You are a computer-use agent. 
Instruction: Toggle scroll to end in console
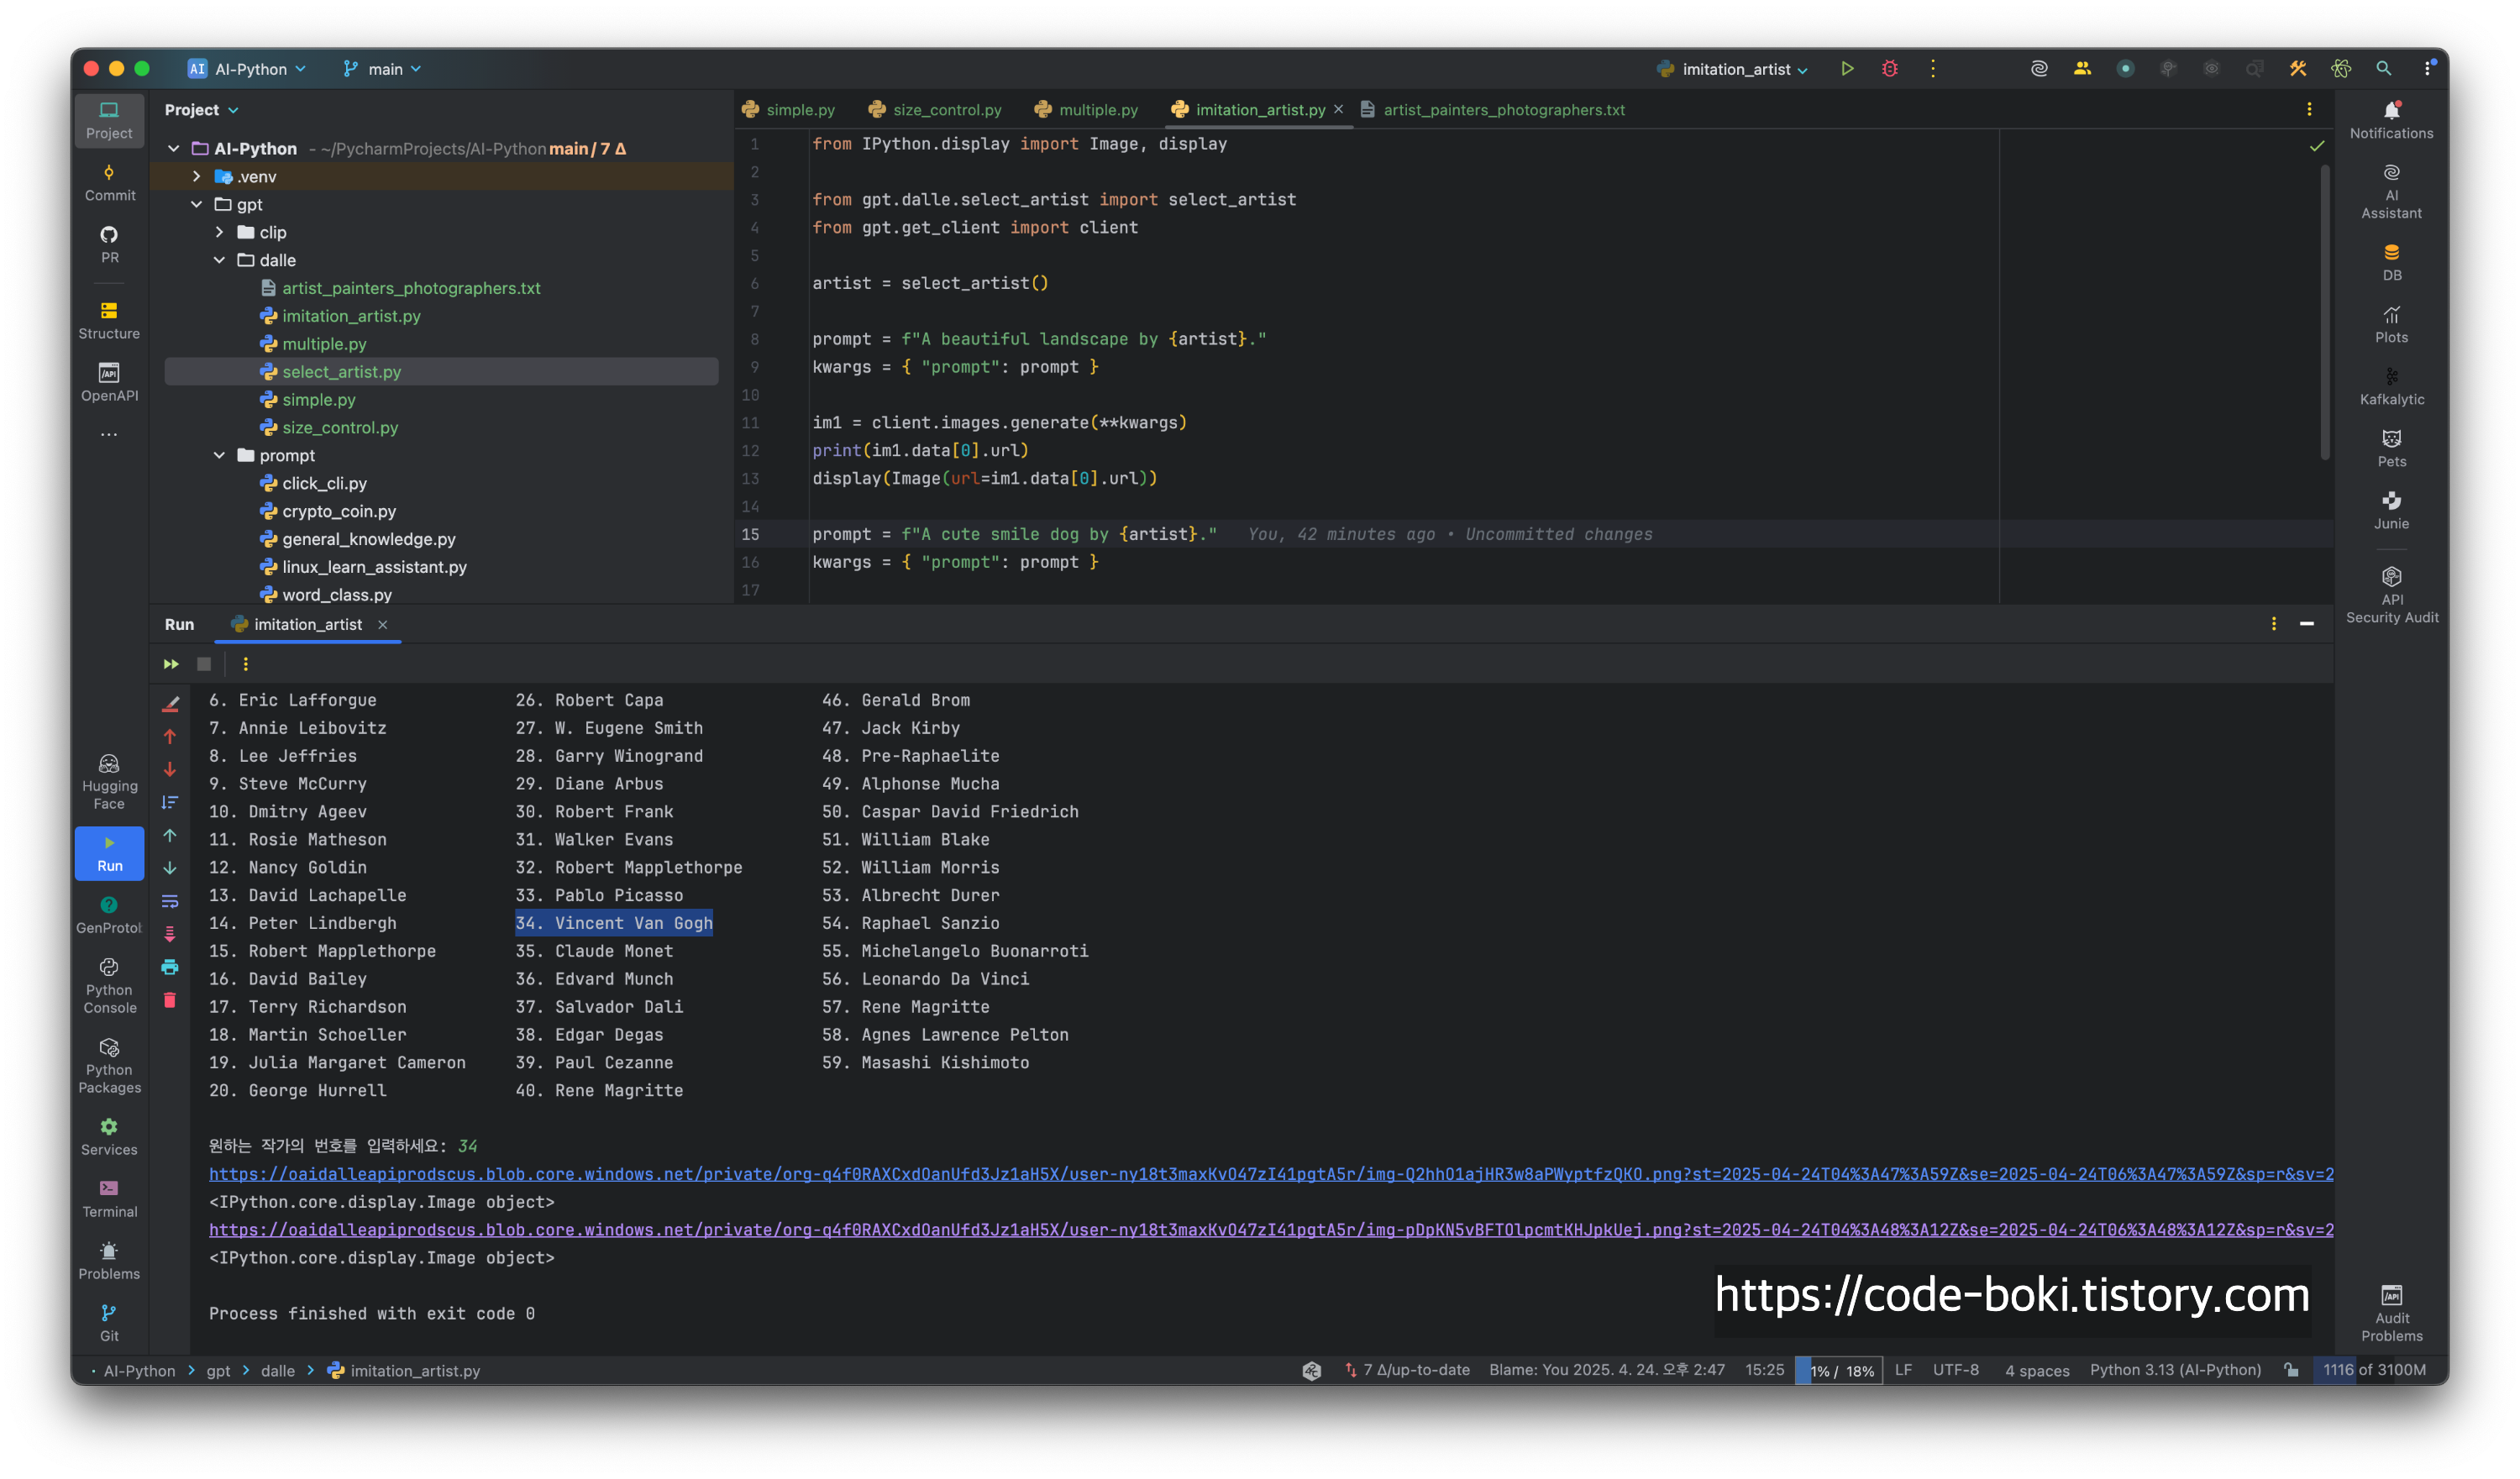pyautogui.click(x=170, y=934)
